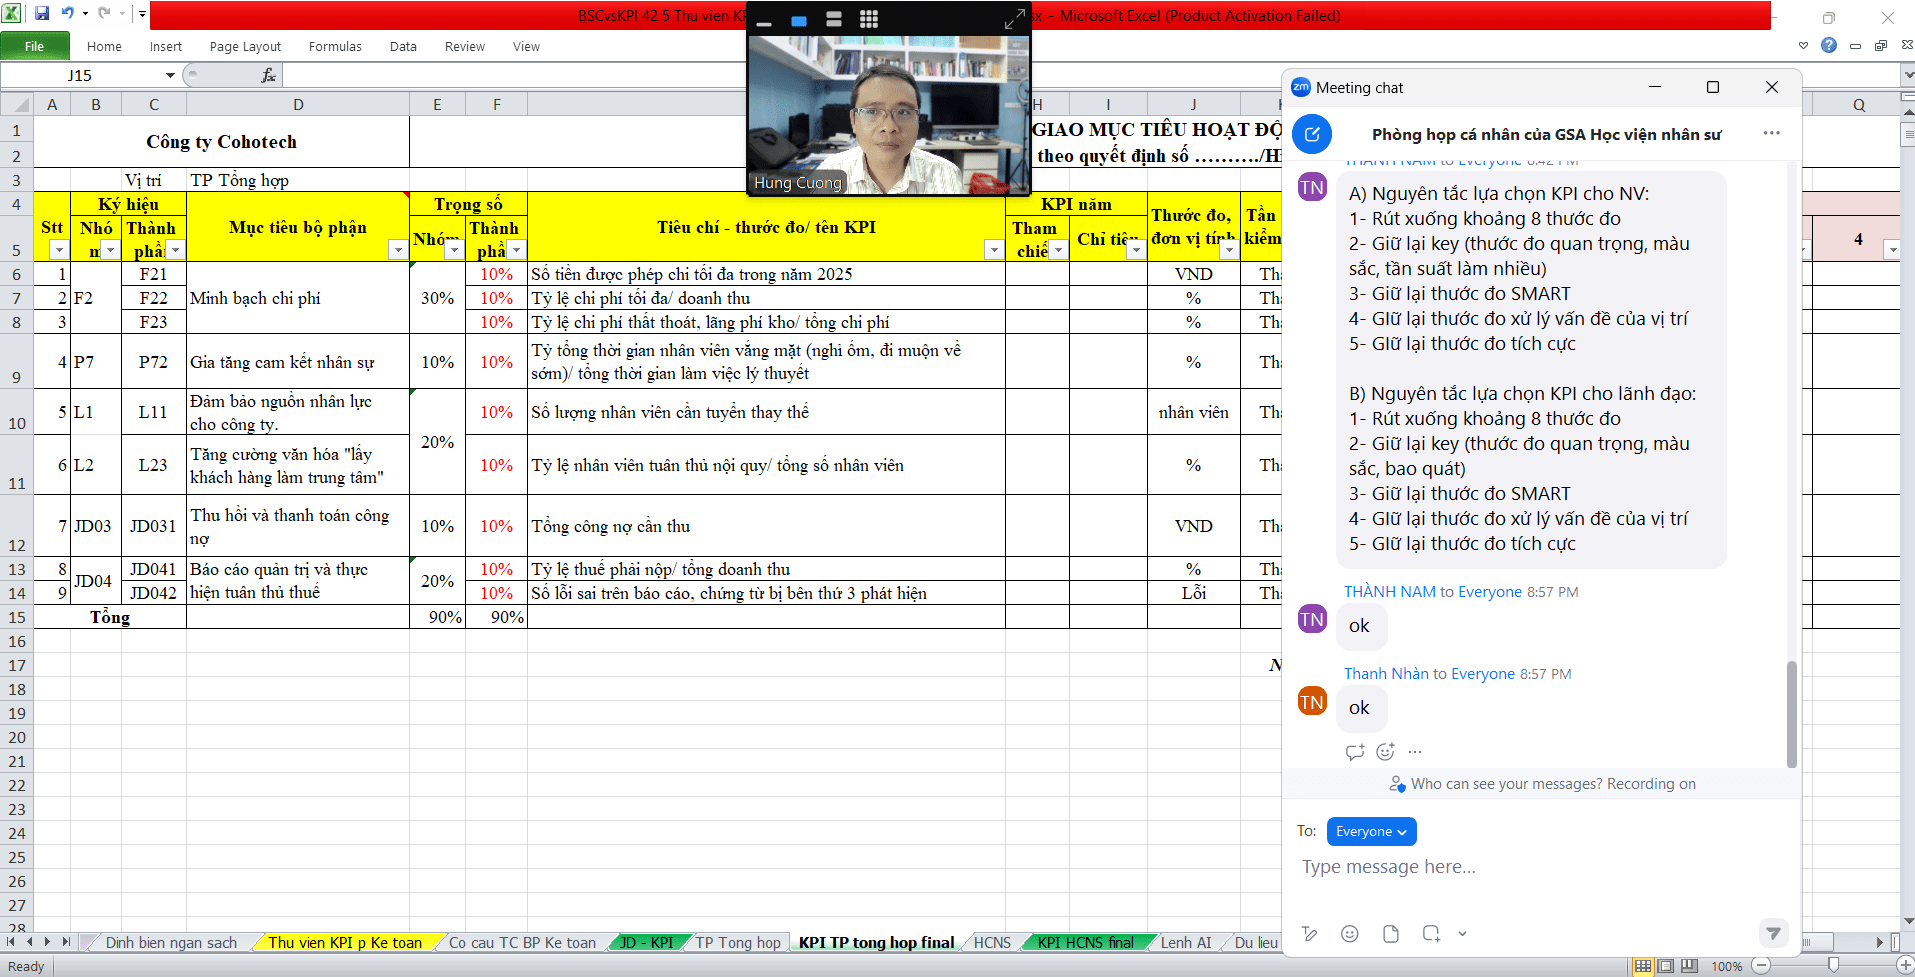Open the Stt column filter dropdown

[59, 250]
